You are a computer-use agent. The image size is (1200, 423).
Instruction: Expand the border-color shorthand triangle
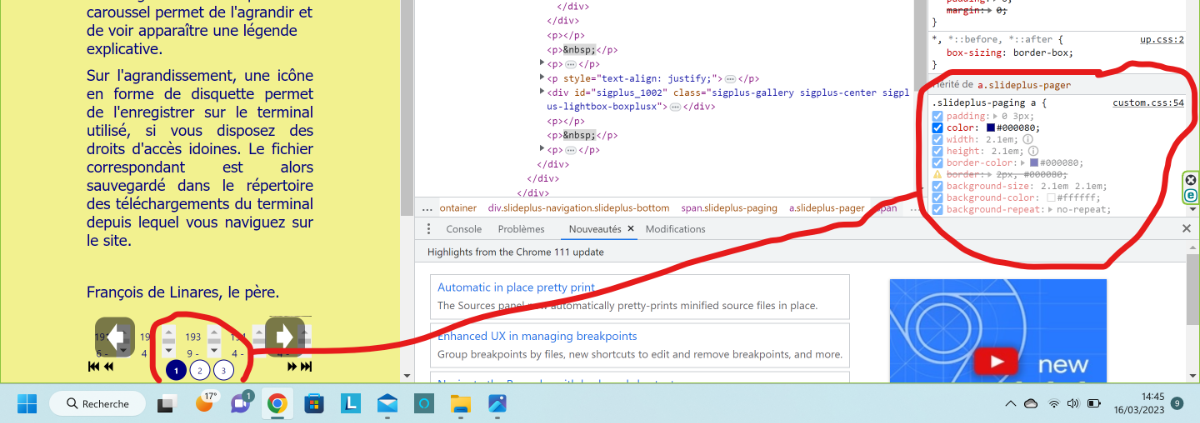[x=1022, y=163]
